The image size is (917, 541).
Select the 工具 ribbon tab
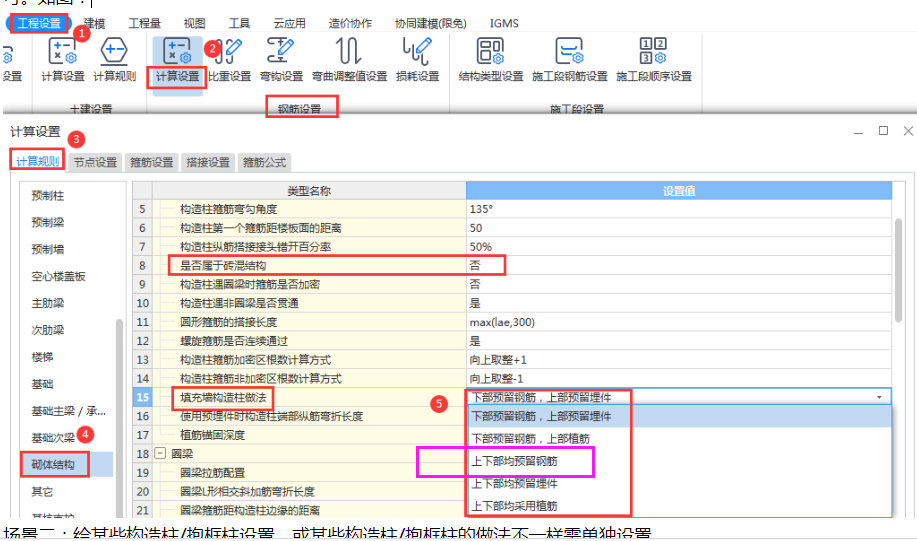coord(239,23)
